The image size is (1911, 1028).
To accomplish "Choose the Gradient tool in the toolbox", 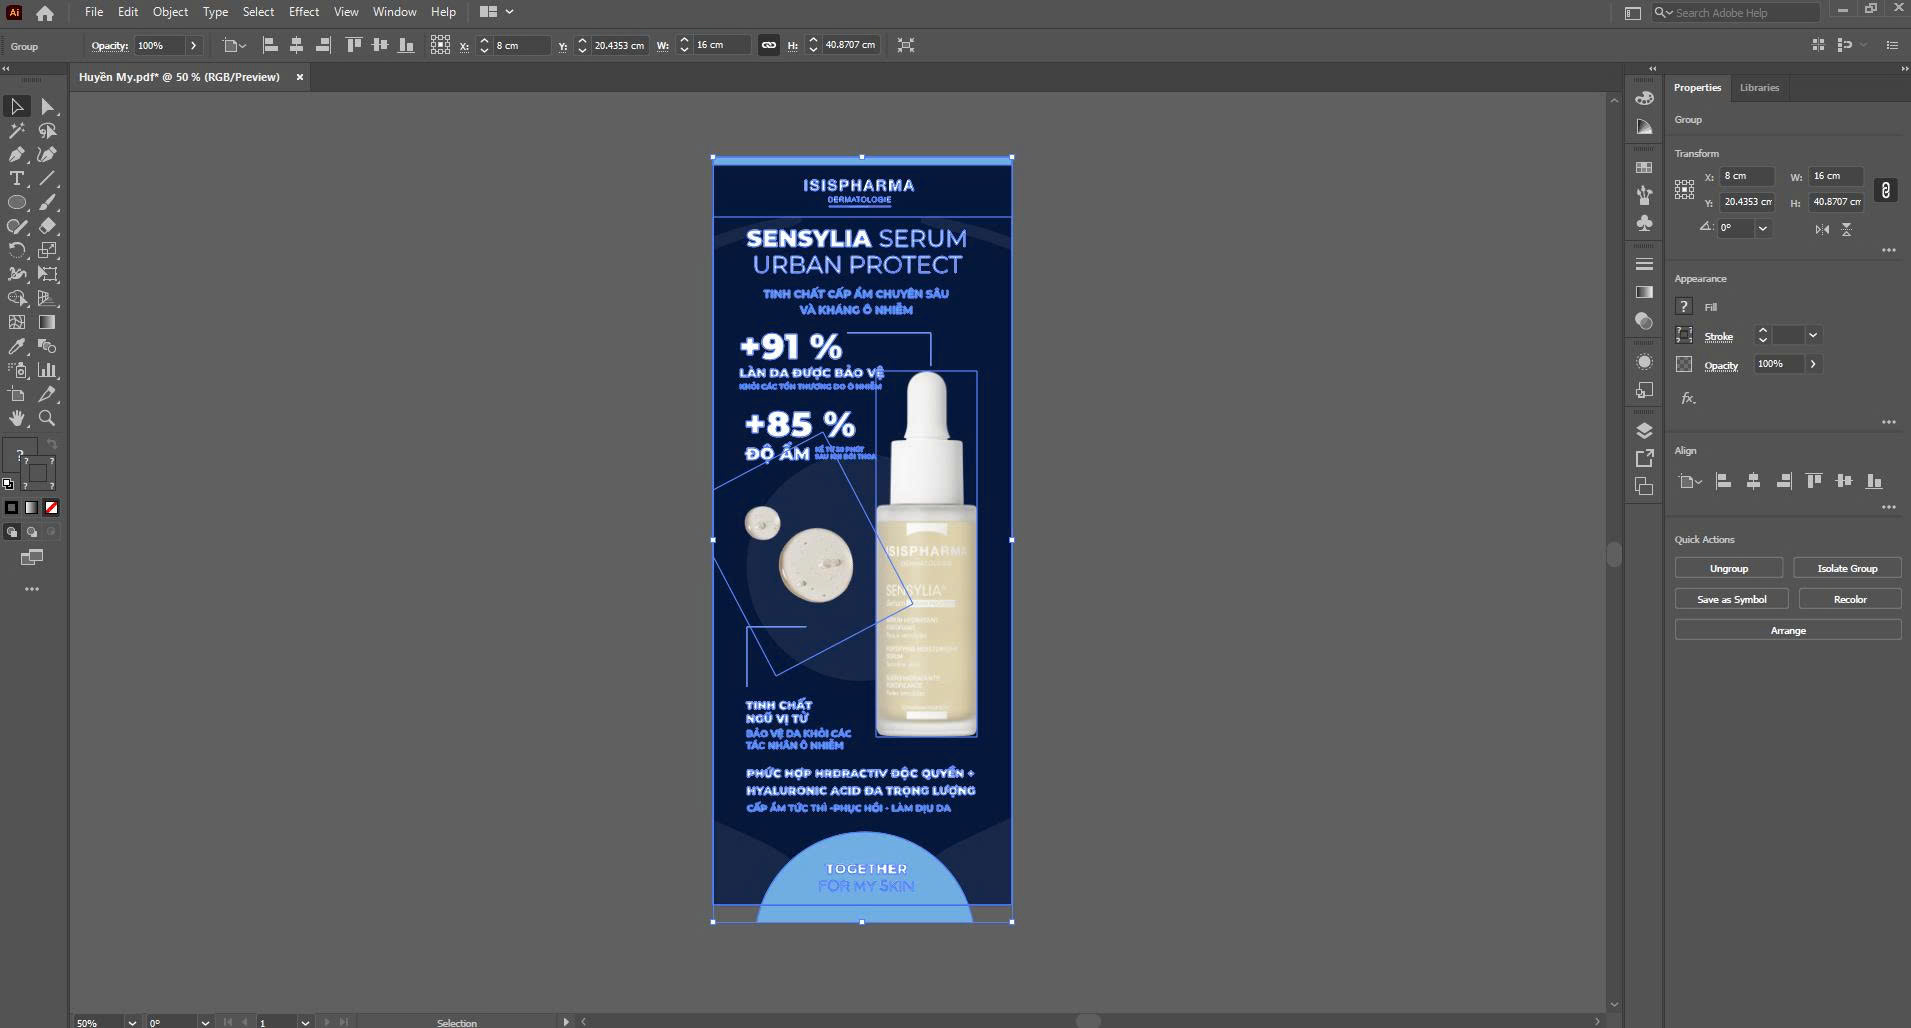I will [47, 323].
